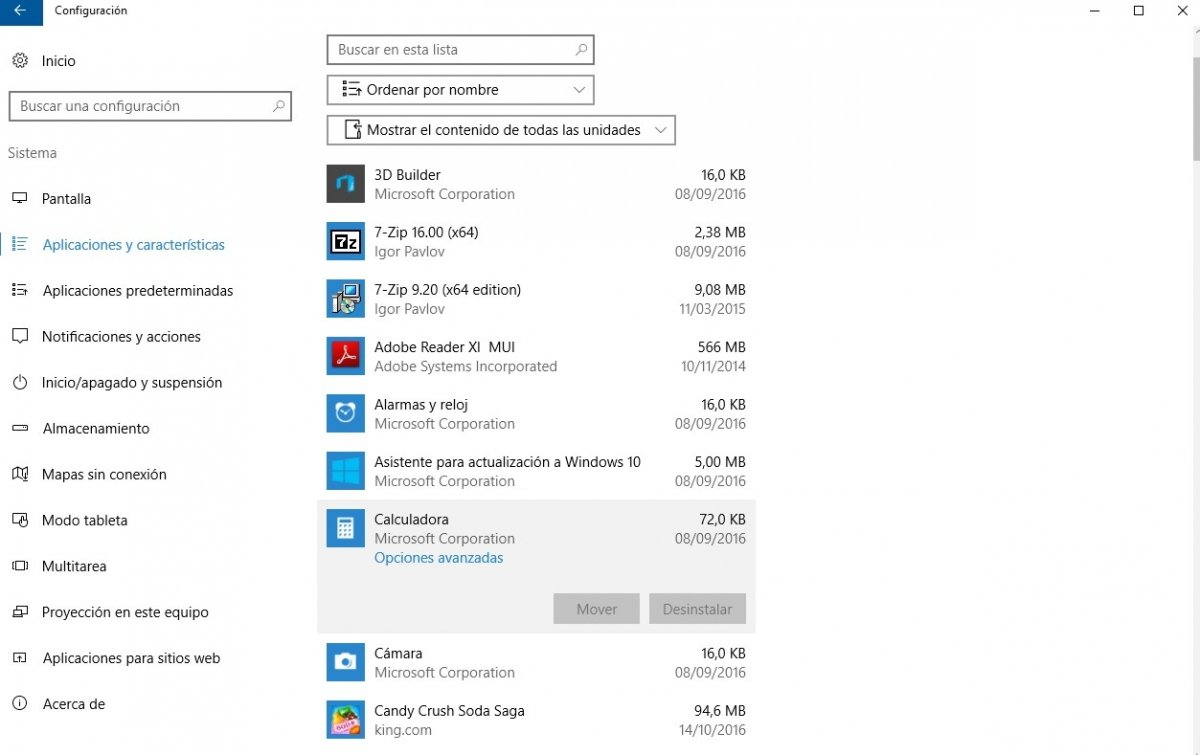Go back with the arrow button
1200x755 pixels.
click(21, 11)
